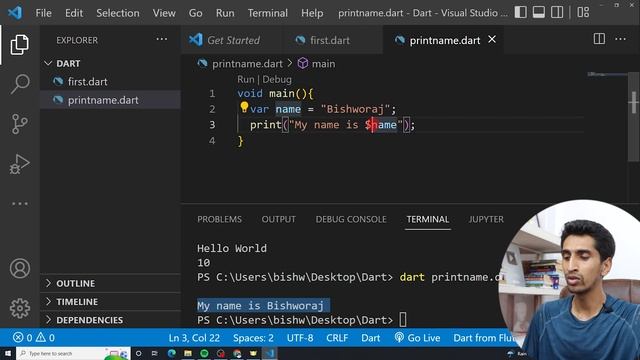Toggle bottom panel layout icon
Image resolution: width=640 pixels, height=360 pixels.
(539, 12)
